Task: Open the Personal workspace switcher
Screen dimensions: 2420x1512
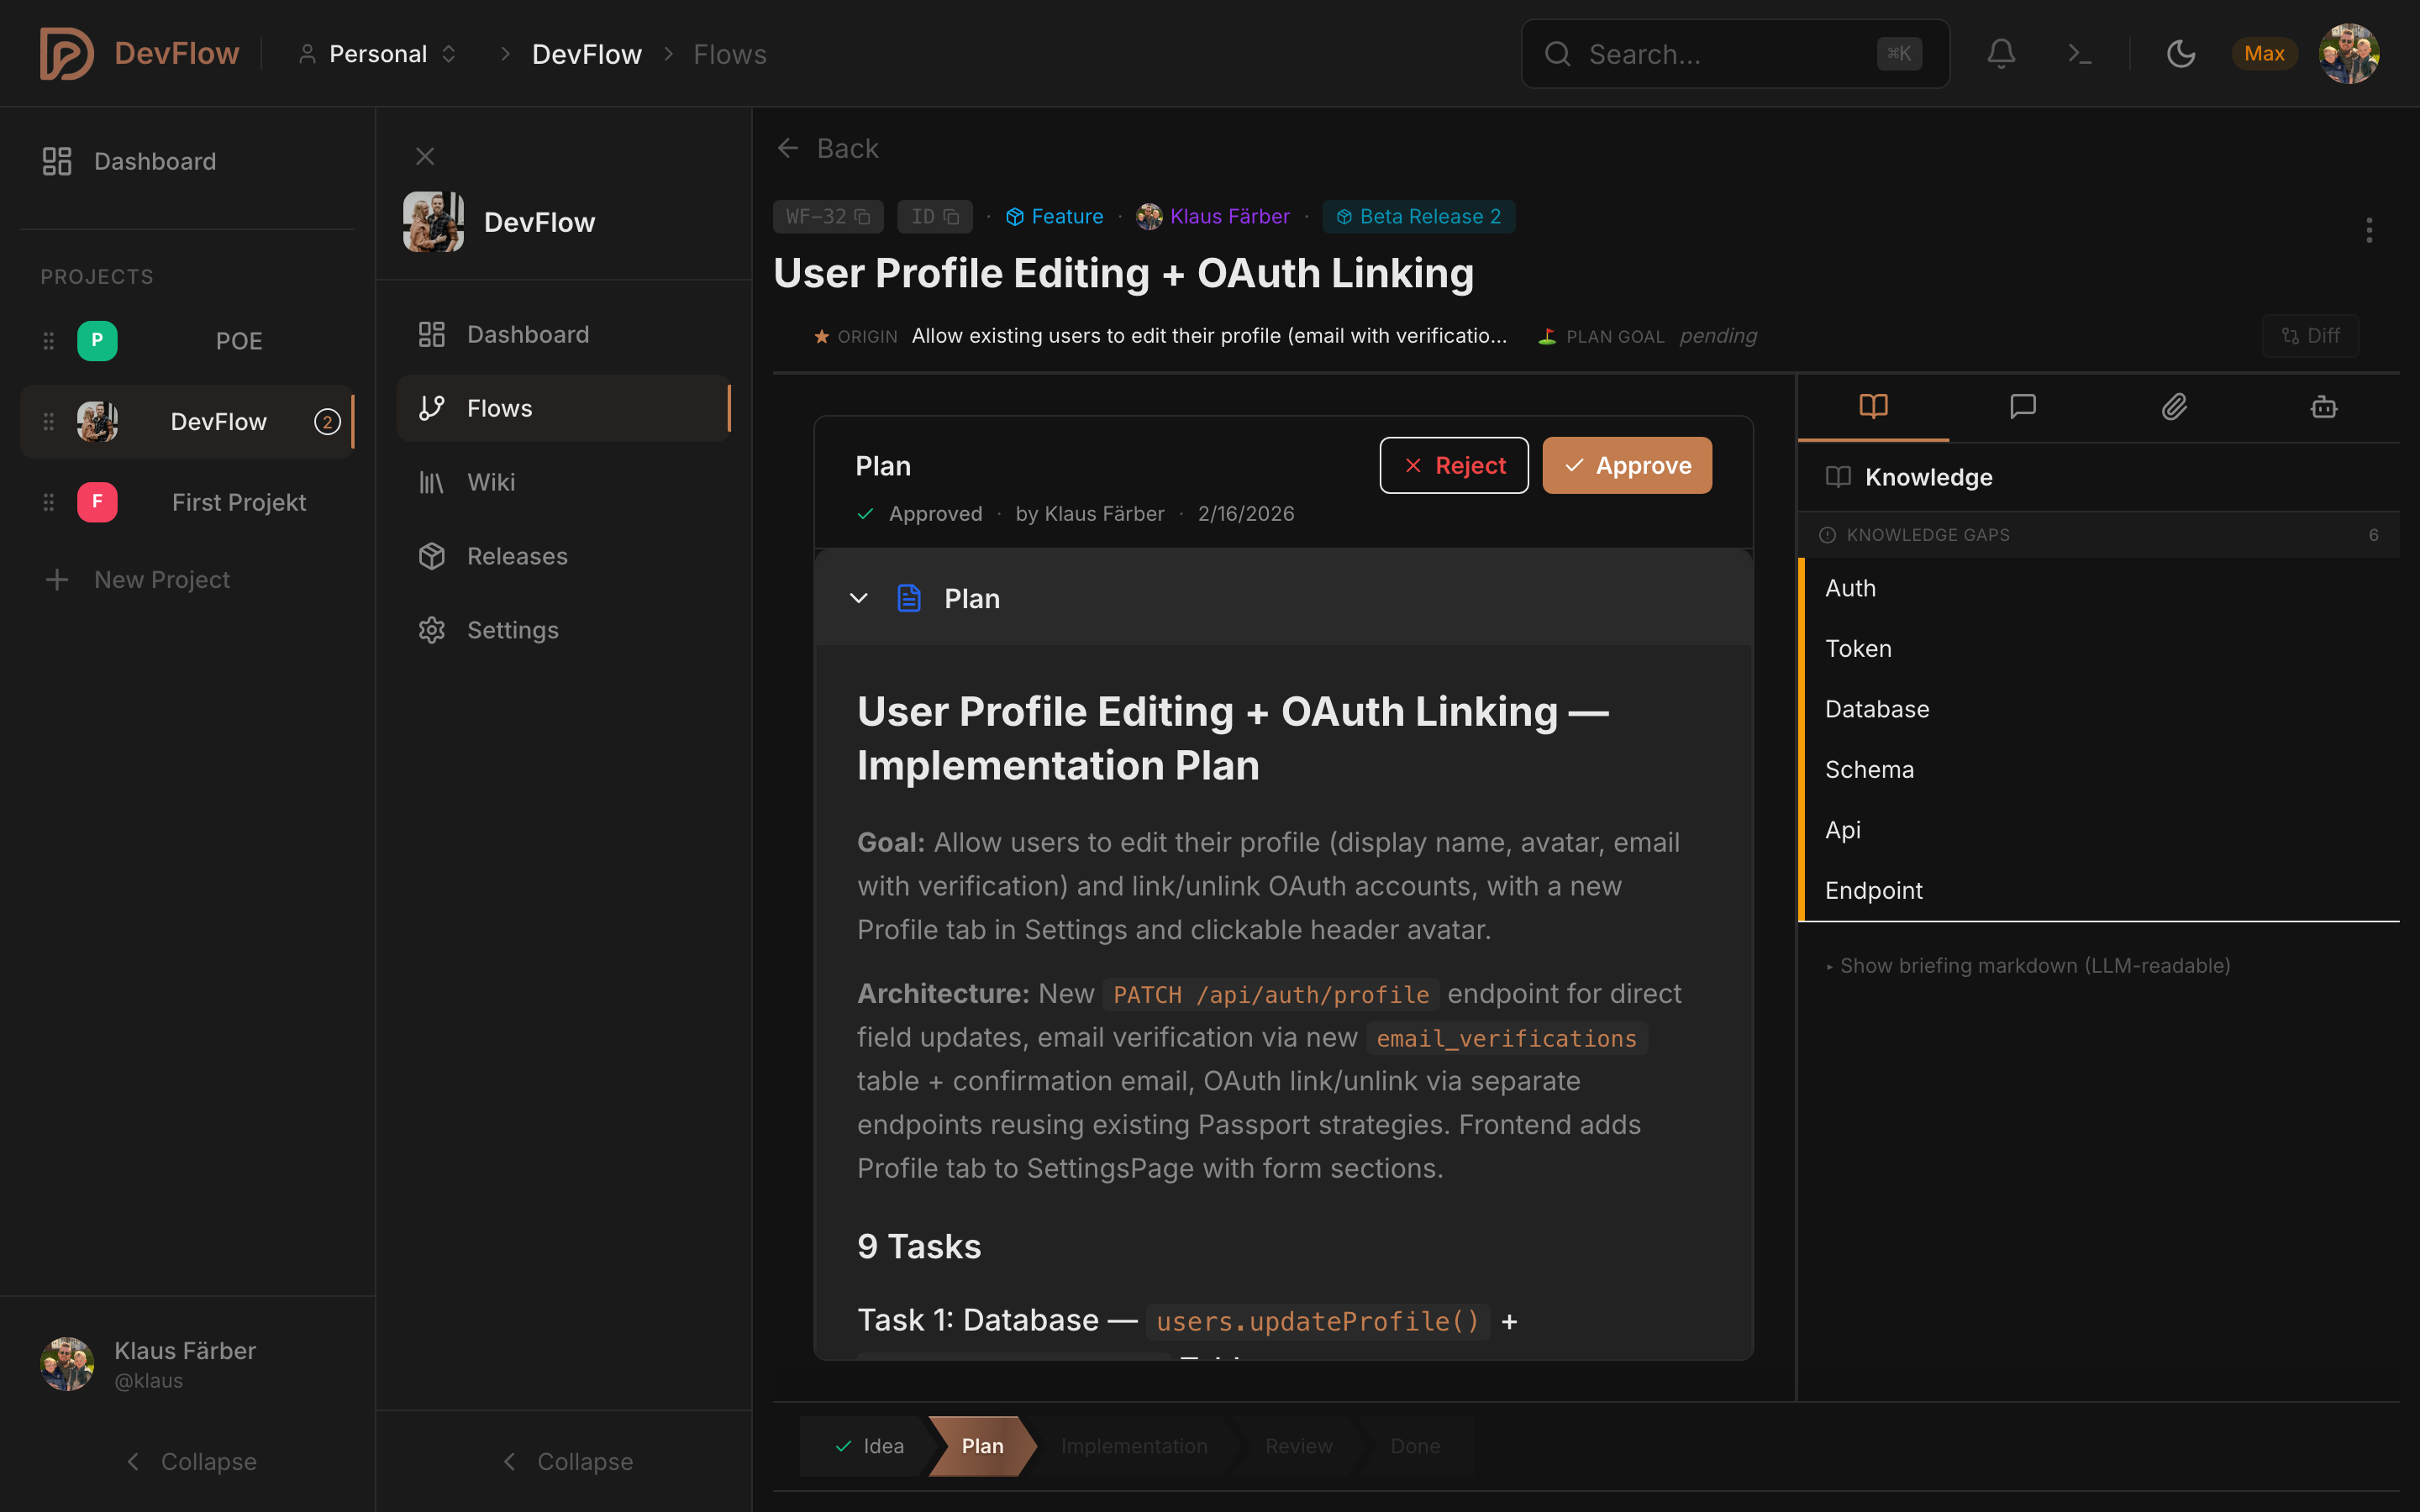Action: pos(378,54)
